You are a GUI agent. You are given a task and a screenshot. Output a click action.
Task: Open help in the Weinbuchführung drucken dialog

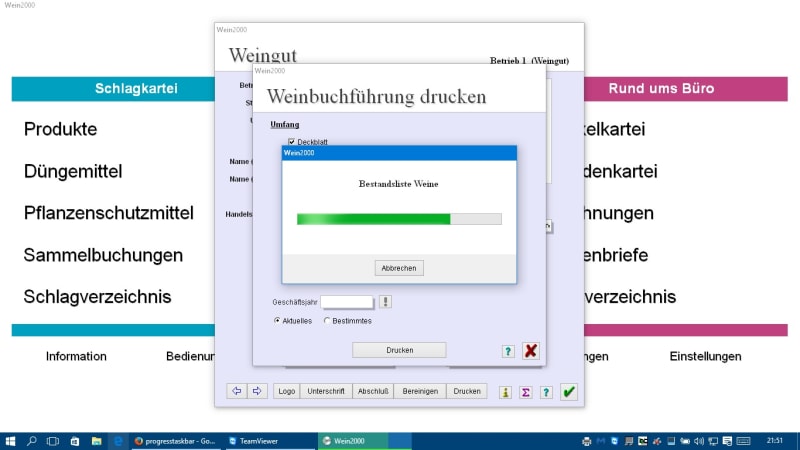pyautogui.click(x=508, y=351)
